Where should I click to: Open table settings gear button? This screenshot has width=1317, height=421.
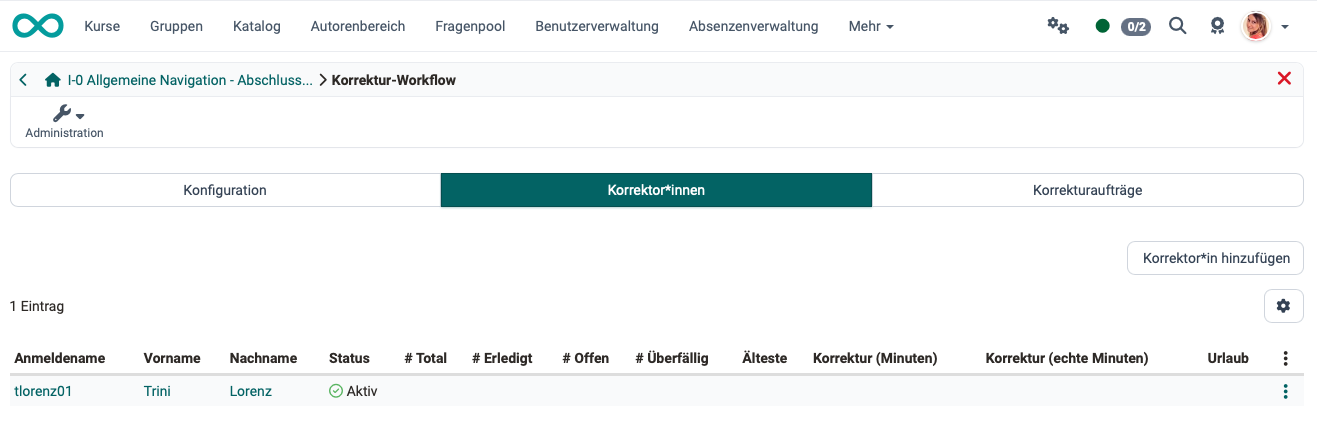[x=1284, y=306]
